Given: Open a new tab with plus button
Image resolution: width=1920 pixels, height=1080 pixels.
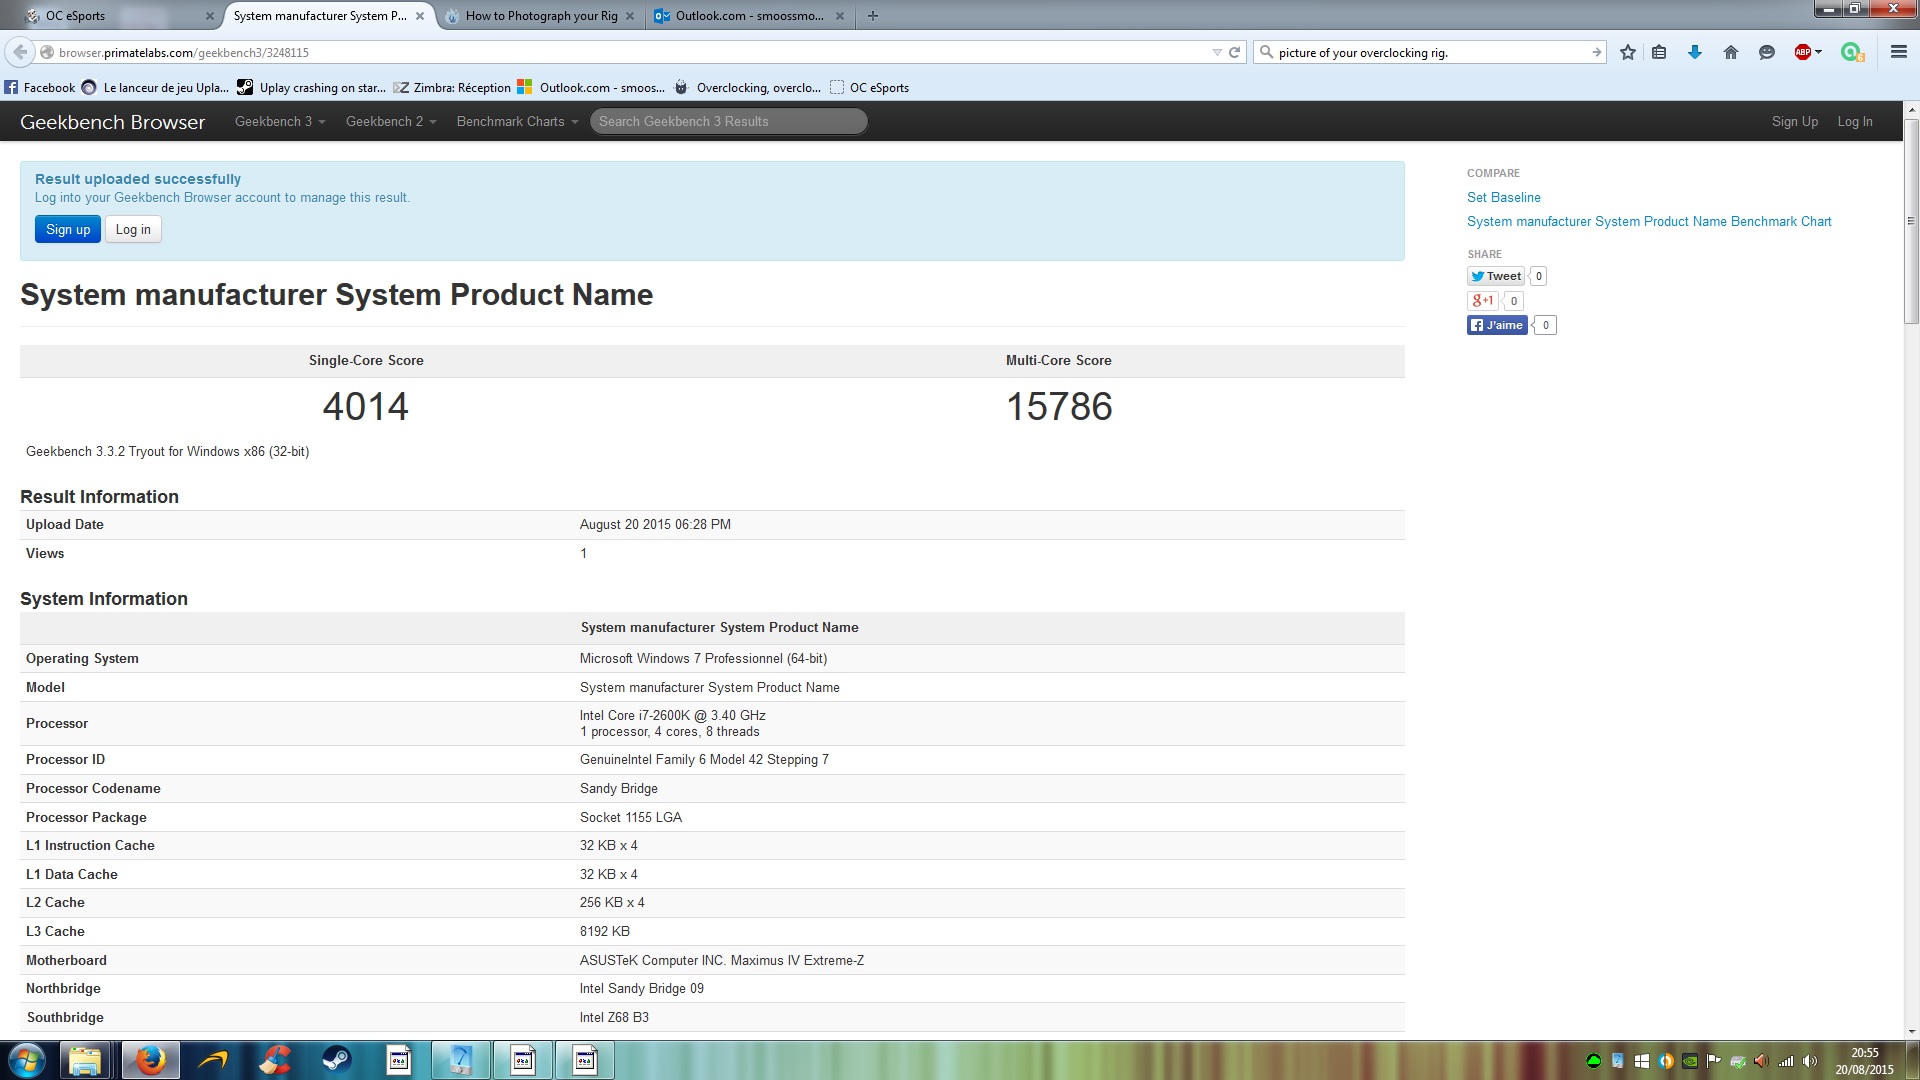Looking at the screenshot, I should (x=873, y=16).
